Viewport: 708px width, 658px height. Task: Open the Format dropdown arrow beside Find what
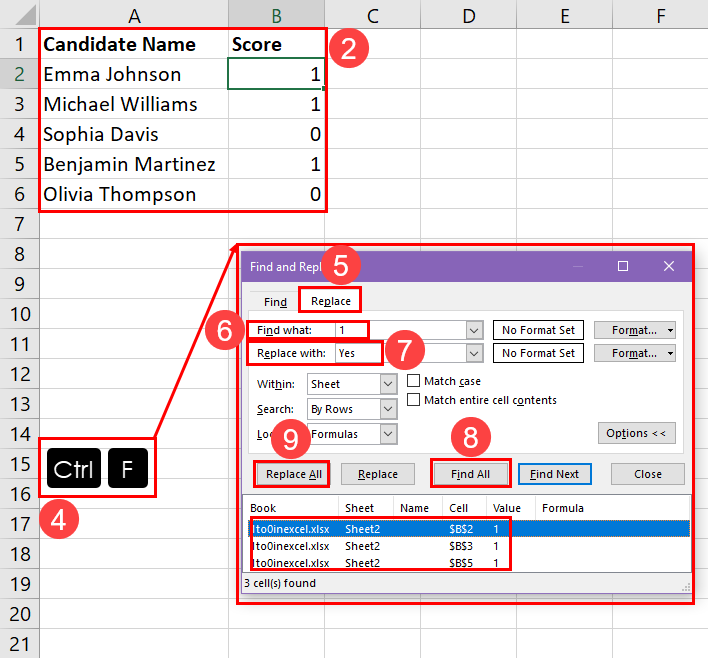click(x=670, y=330)
